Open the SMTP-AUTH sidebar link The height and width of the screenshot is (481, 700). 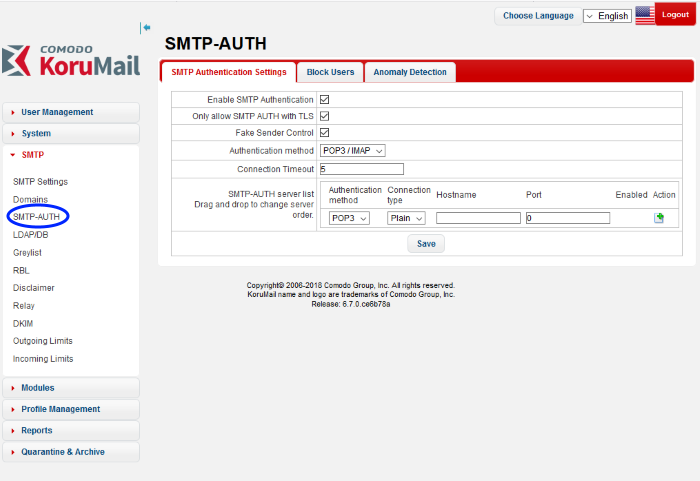tap(36, 216)
